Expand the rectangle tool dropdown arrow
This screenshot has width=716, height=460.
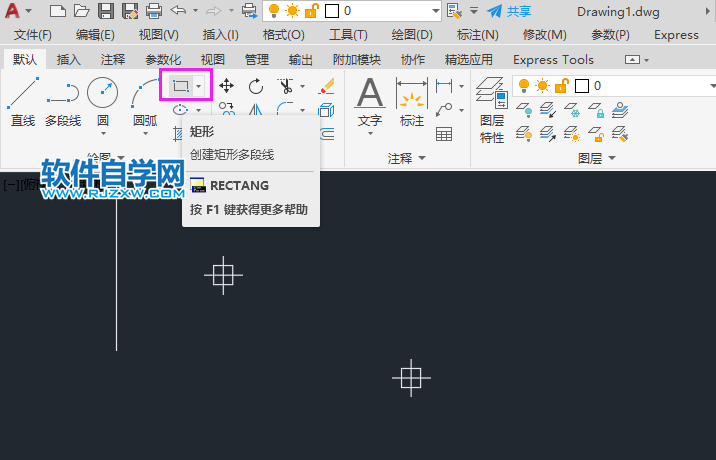click(199, 86)
